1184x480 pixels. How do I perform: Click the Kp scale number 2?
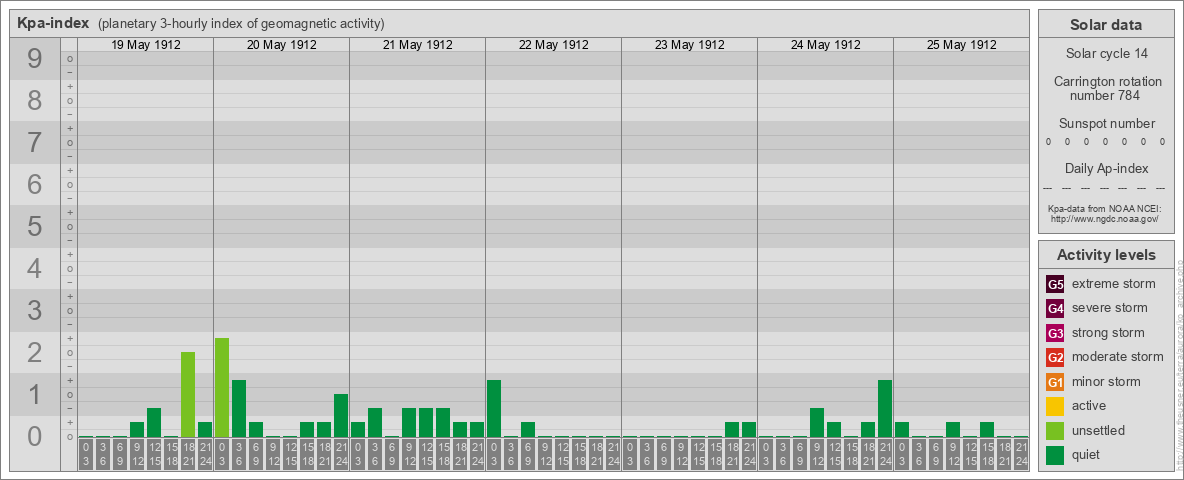tap(35, 352)
